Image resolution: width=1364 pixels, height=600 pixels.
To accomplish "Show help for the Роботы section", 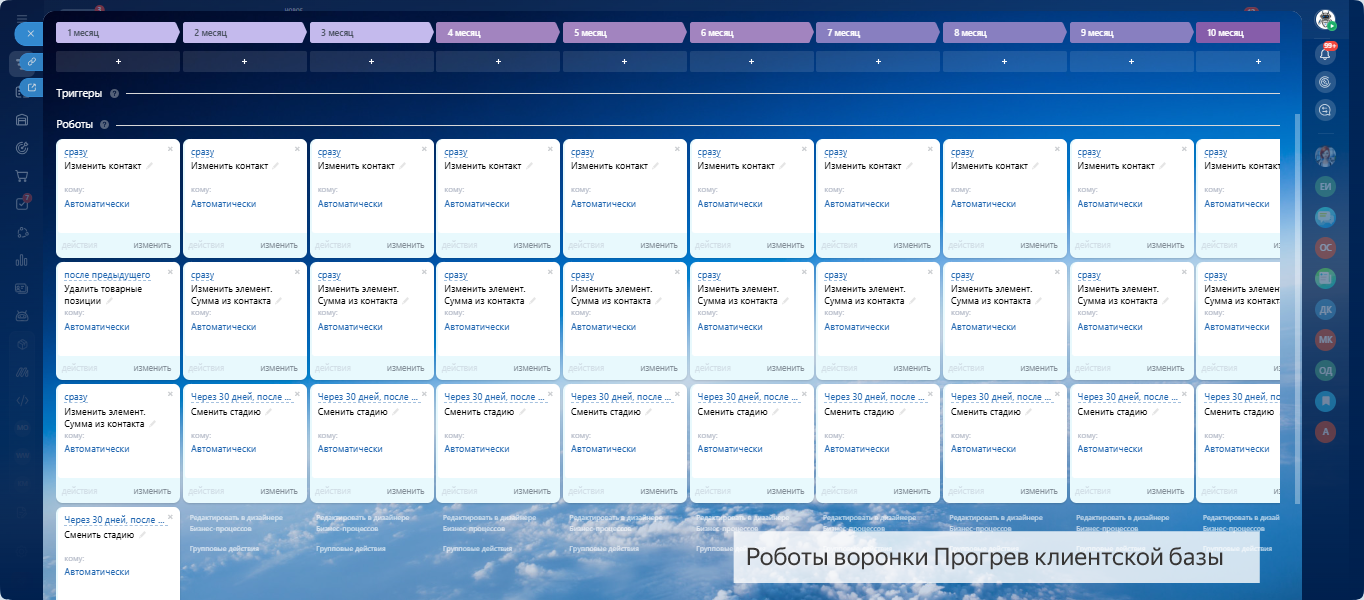I will pyautogui.click(x=104, y=125).
